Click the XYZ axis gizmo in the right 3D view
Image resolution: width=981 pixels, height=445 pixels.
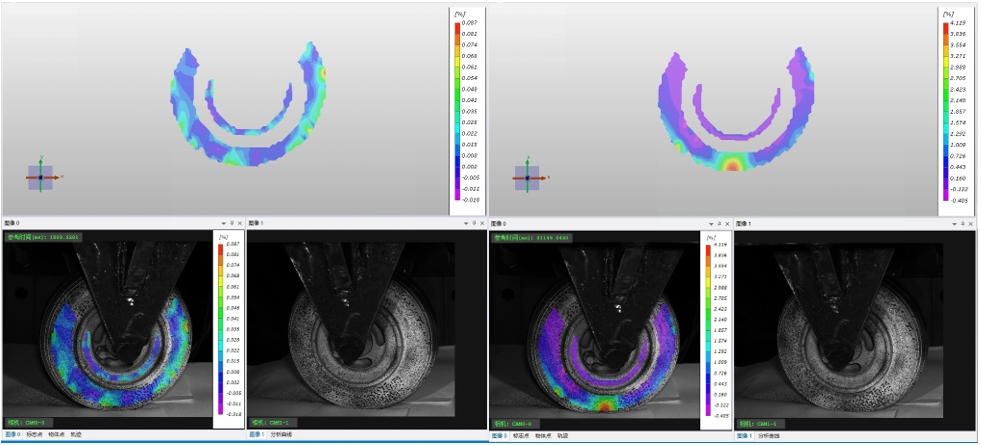[527, 178]
